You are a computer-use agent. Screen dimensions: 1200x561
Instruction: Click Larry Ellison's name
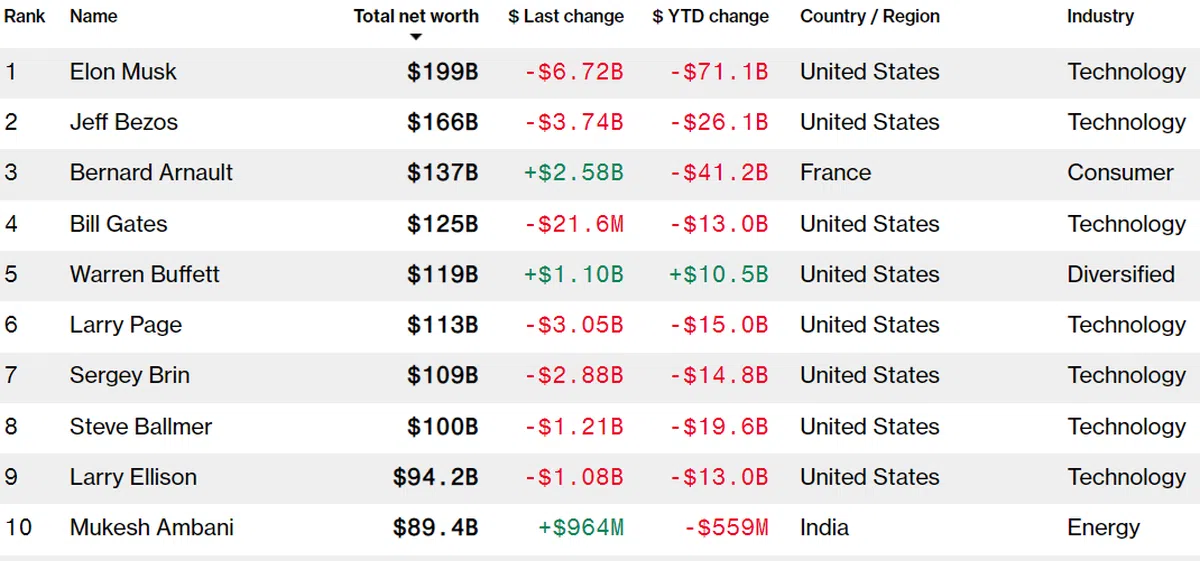pyautogui.click(x=133, y=477)
